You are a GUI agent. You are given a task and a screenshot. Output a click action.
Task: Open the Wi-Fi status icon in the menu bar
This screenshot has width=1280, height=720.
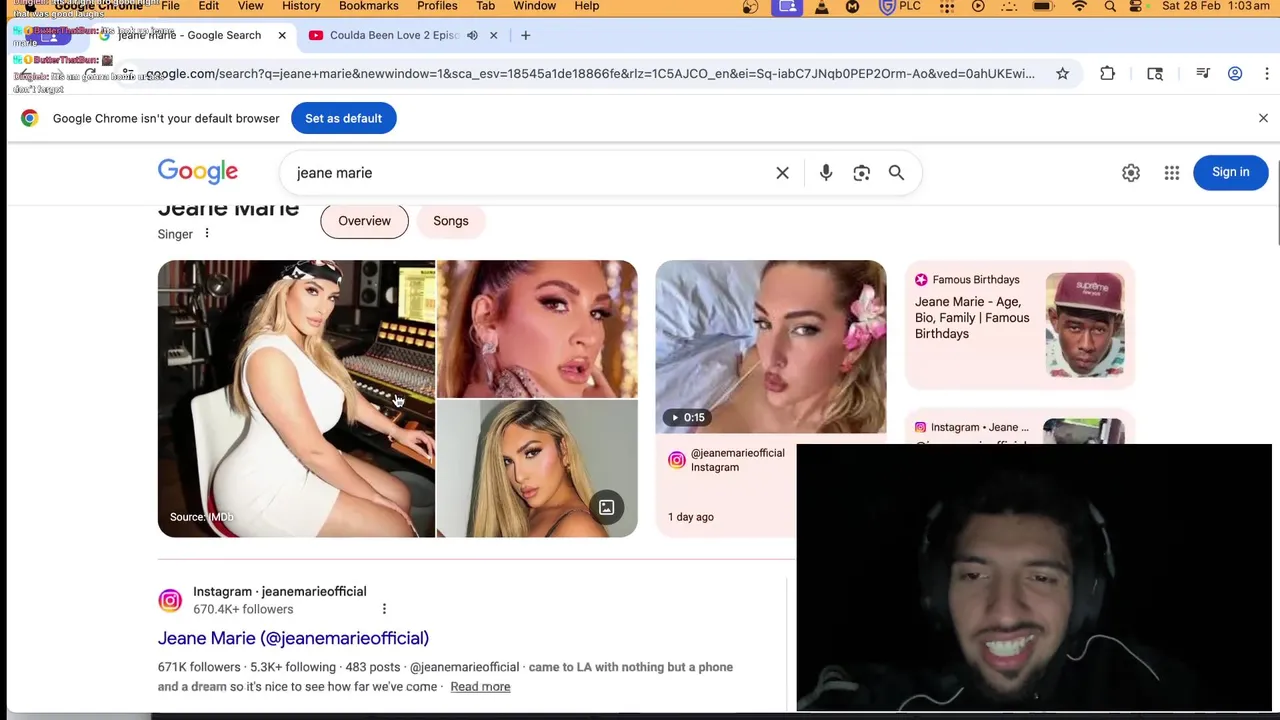pyautogui.click(x=1079, y=6)
